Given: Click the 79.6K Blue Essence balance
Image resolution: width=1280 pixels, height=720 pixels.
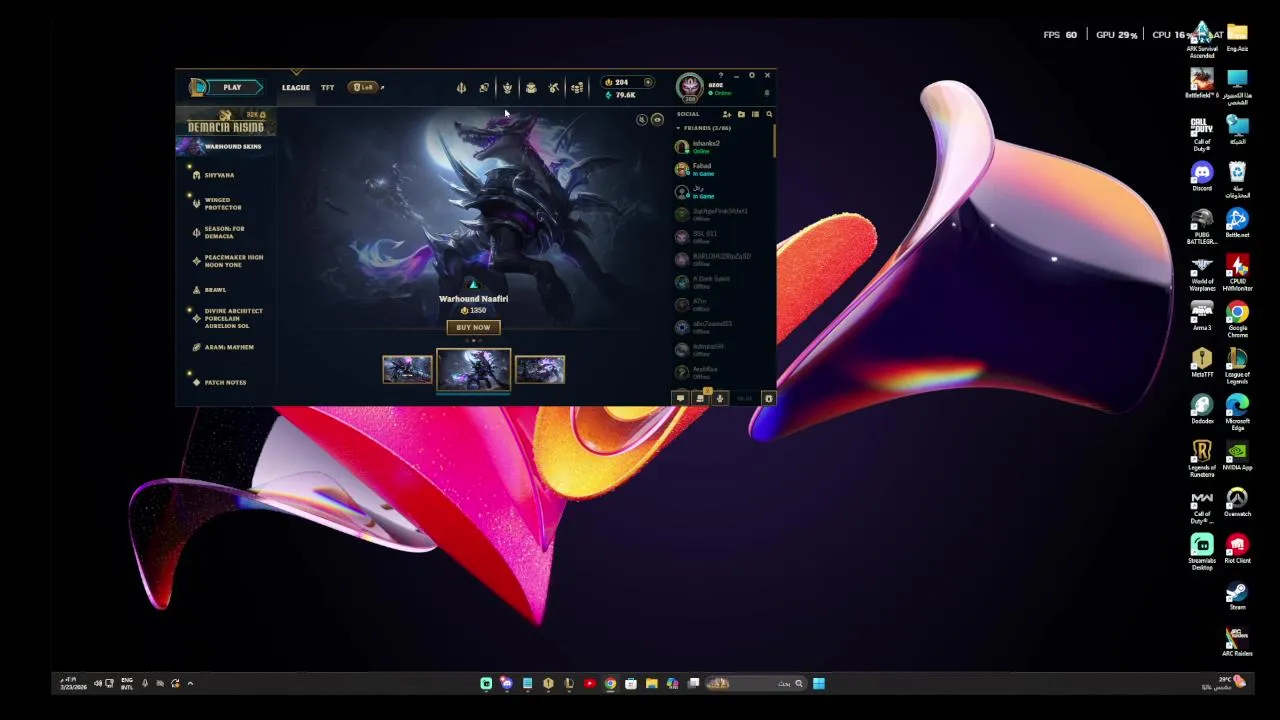Looking at the screenshot, I should coord(621,95).
